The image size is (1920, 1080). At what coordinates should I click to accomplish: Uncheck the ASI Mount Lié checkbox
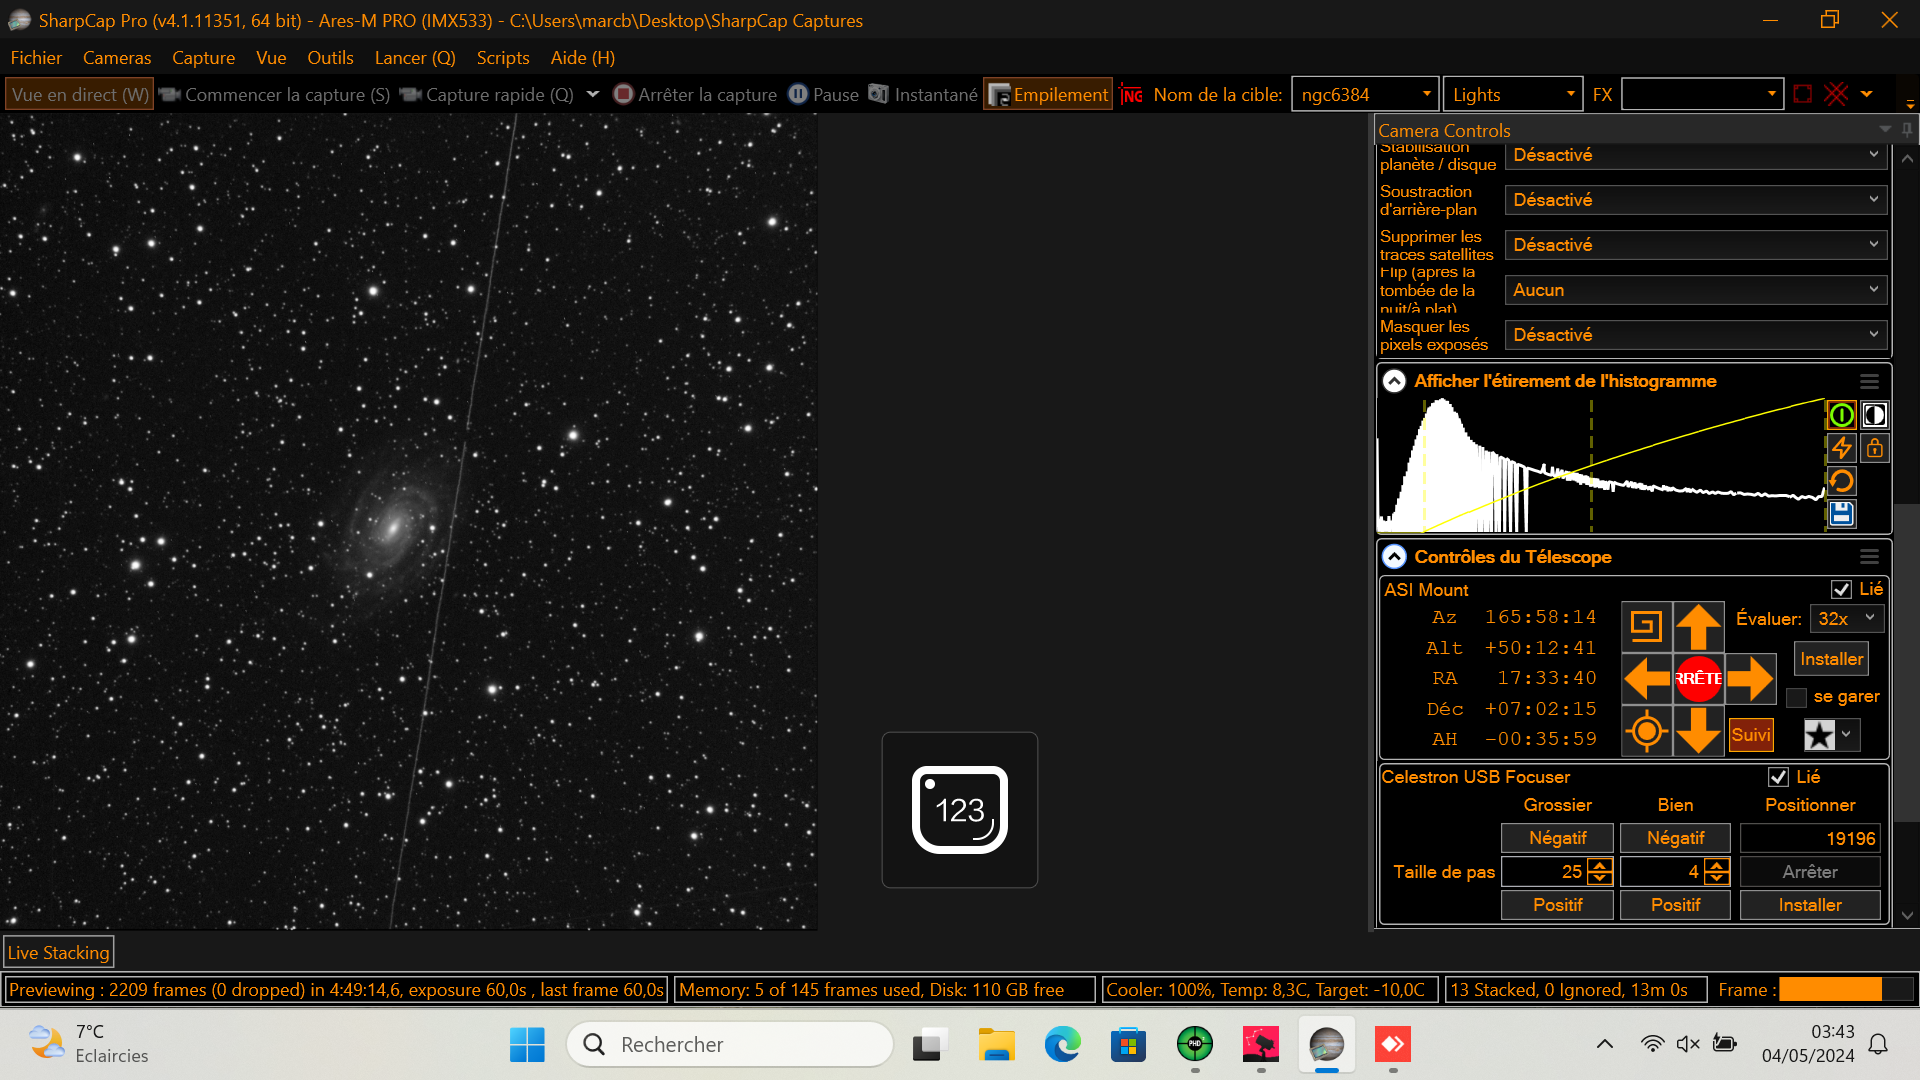pos(1841,590)
